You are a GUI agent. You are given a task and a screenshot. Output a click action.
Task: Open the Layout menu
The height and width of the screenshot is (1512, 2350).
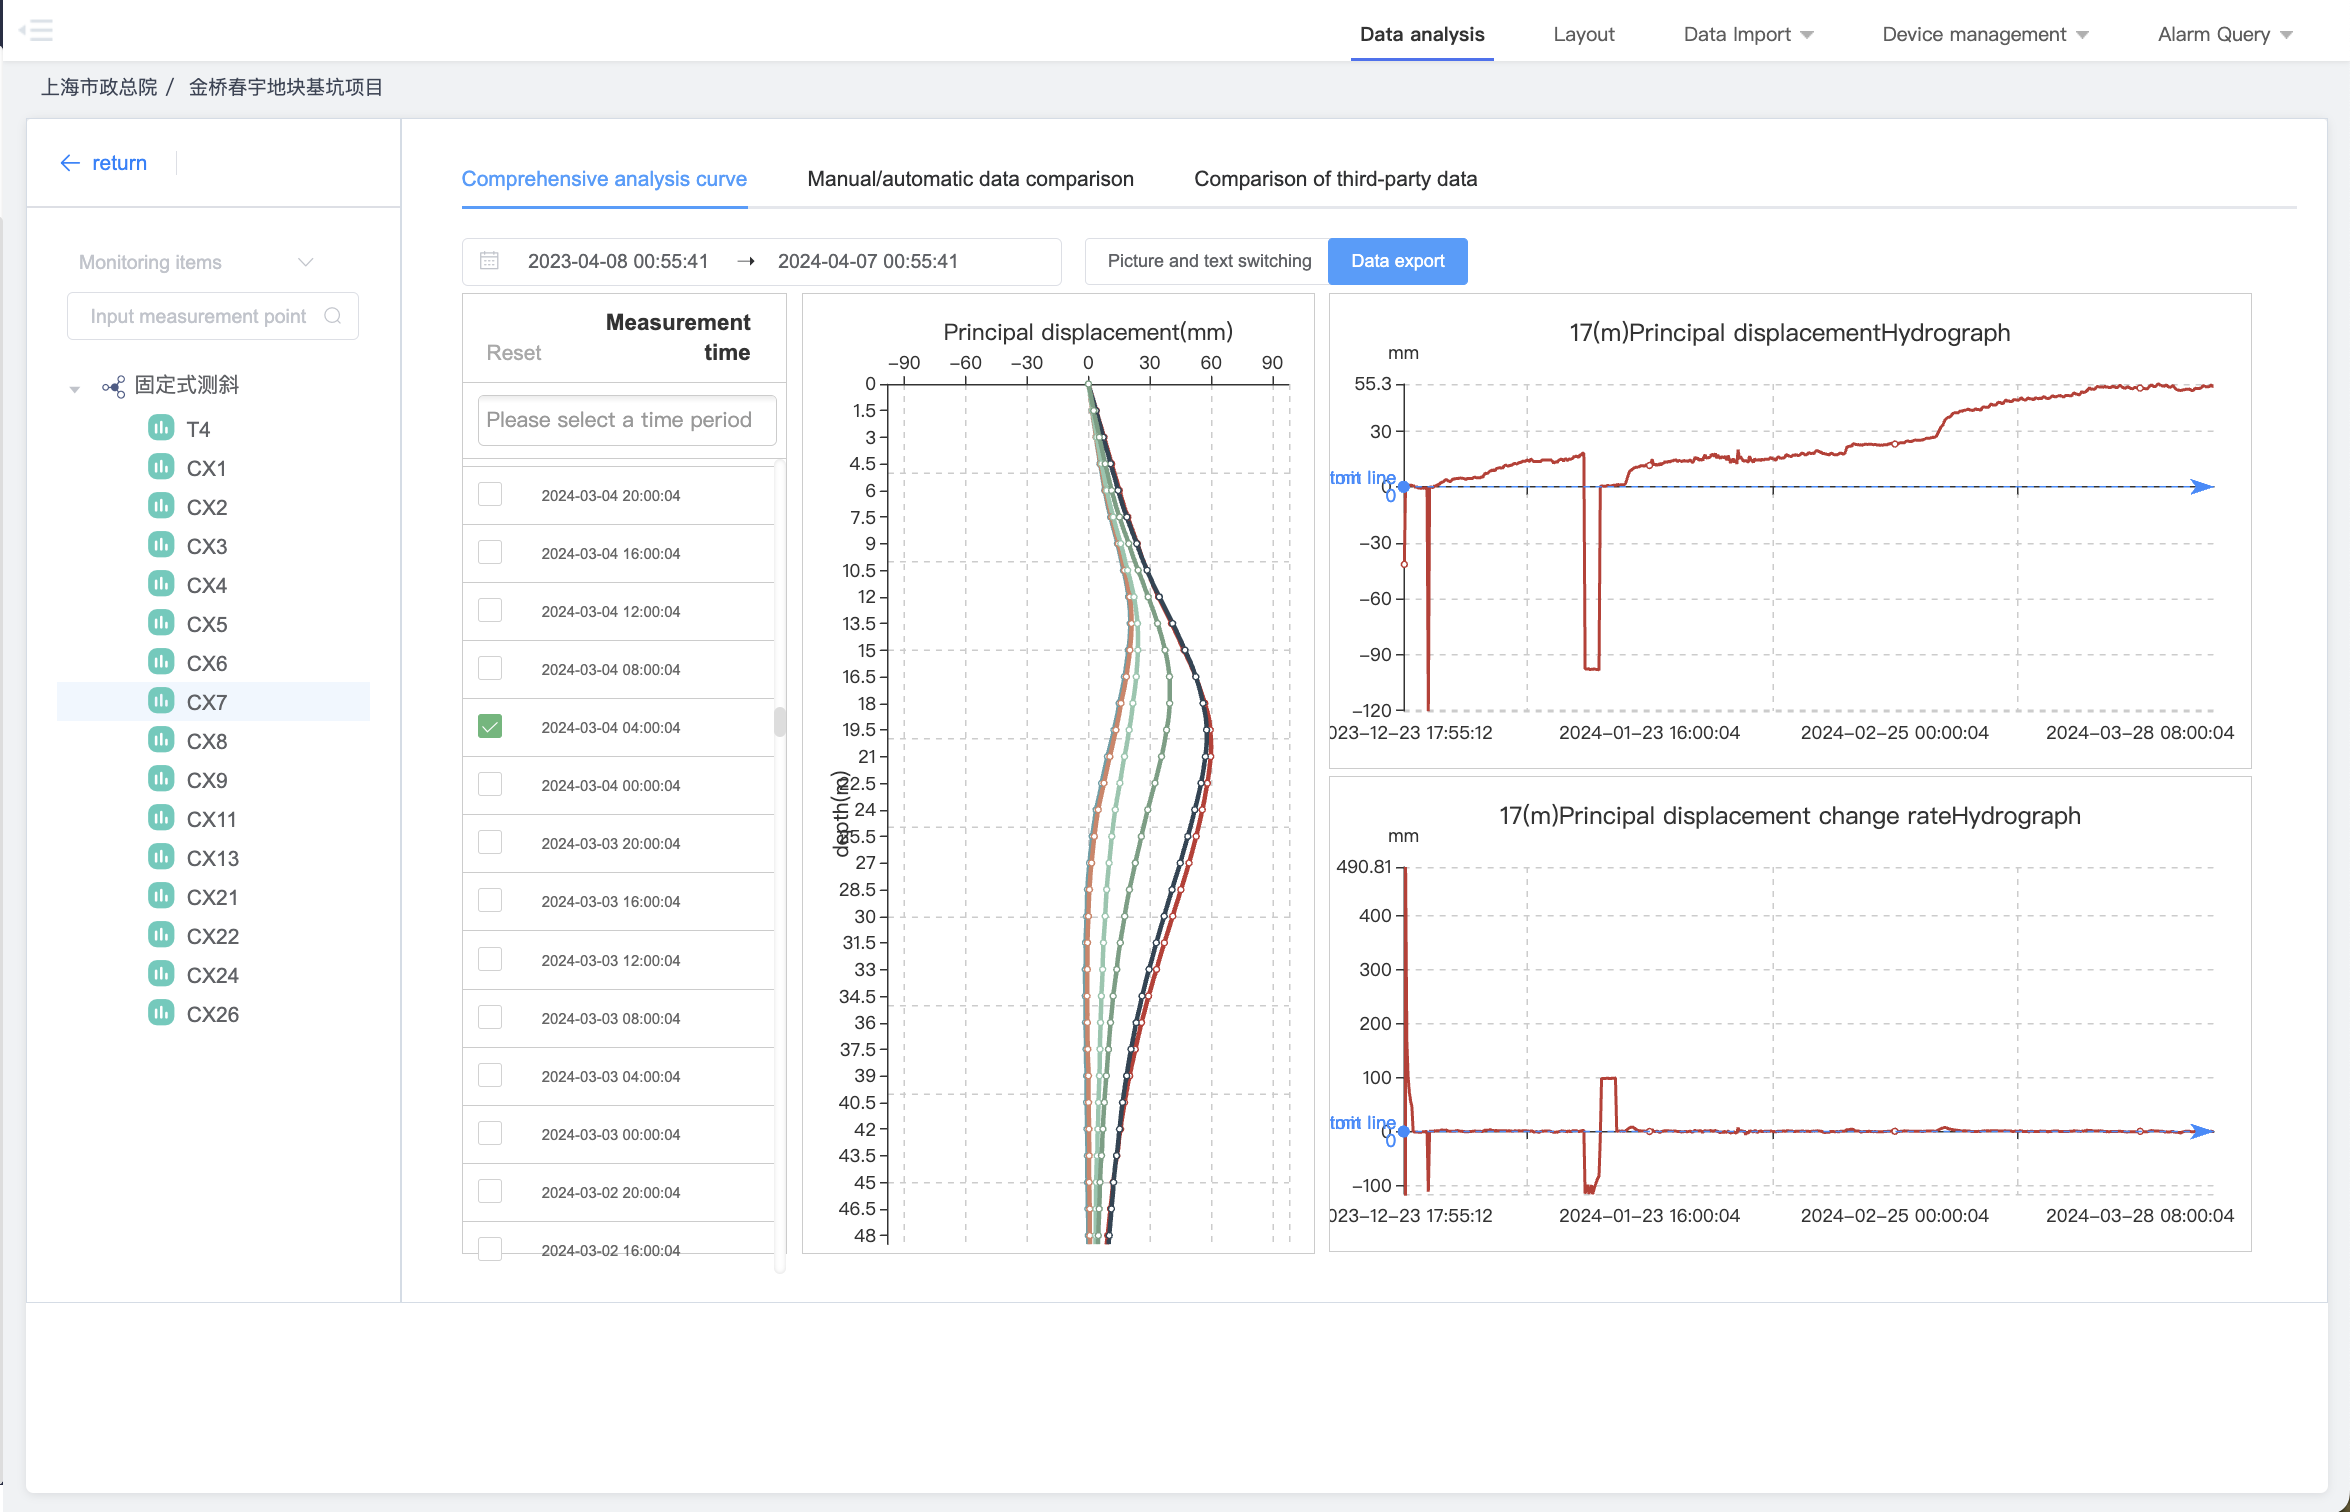(1584, 34)
